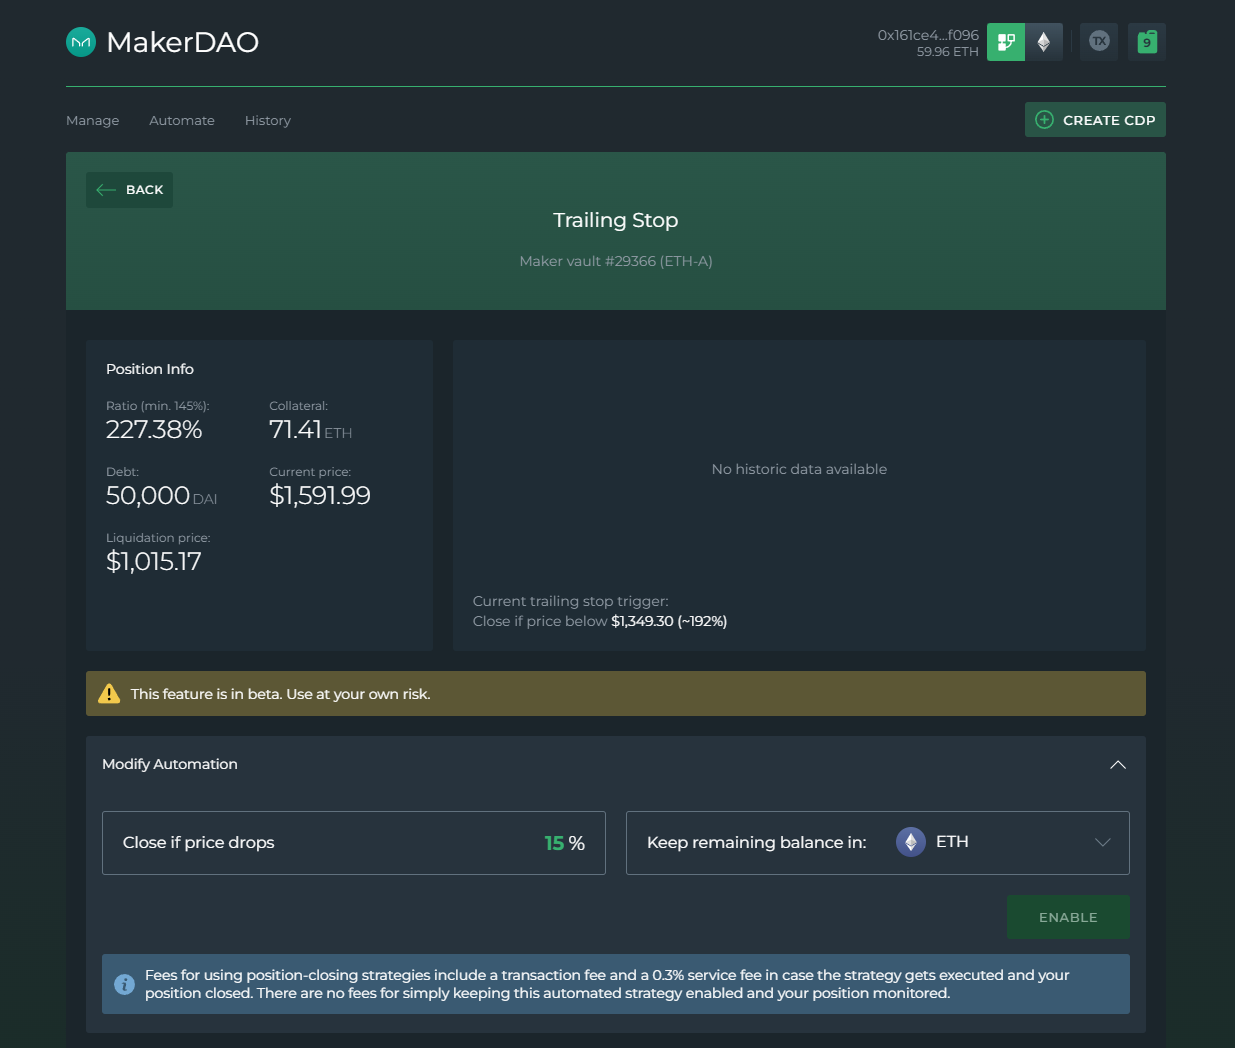Click the fees explanation text
This screenshot has height=1048, width=1235.
pyautogui.click(x=607, y=984)
